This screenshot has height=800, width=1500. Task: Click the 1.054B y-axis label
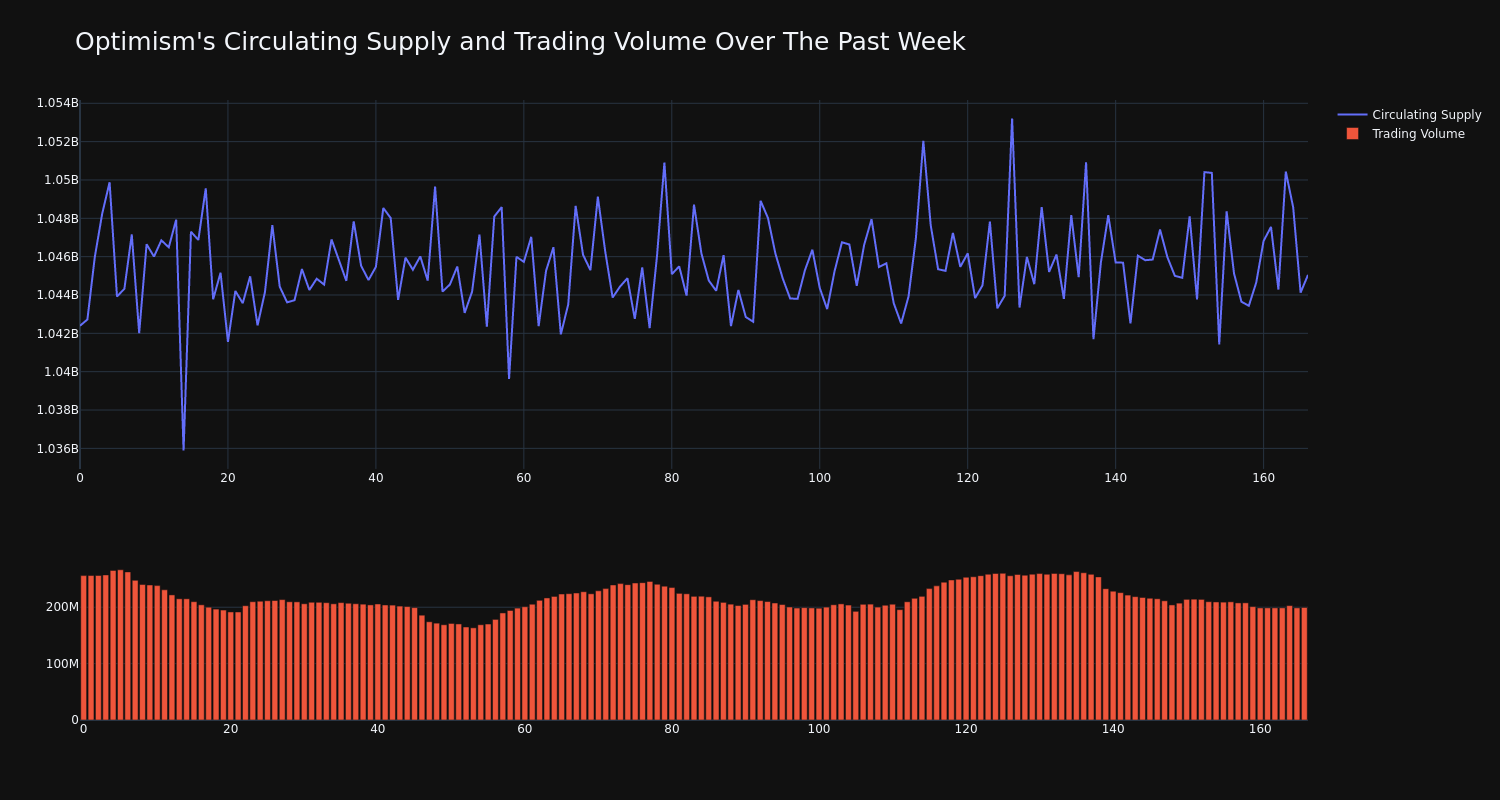click(57, 103)
